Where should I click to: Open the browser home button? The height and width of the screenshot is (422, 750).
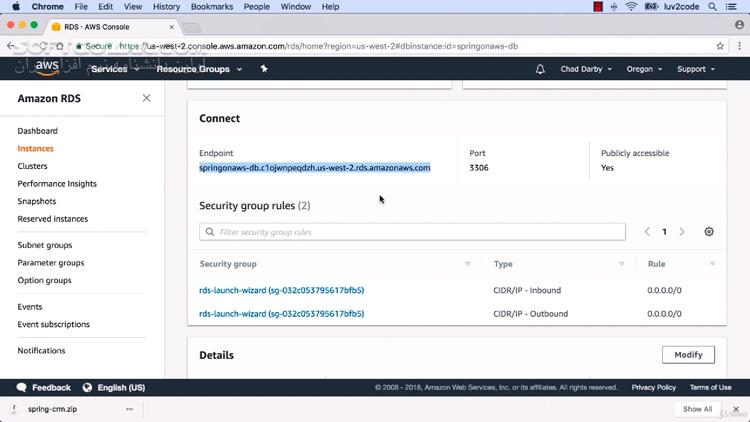(x=60, y=46)
